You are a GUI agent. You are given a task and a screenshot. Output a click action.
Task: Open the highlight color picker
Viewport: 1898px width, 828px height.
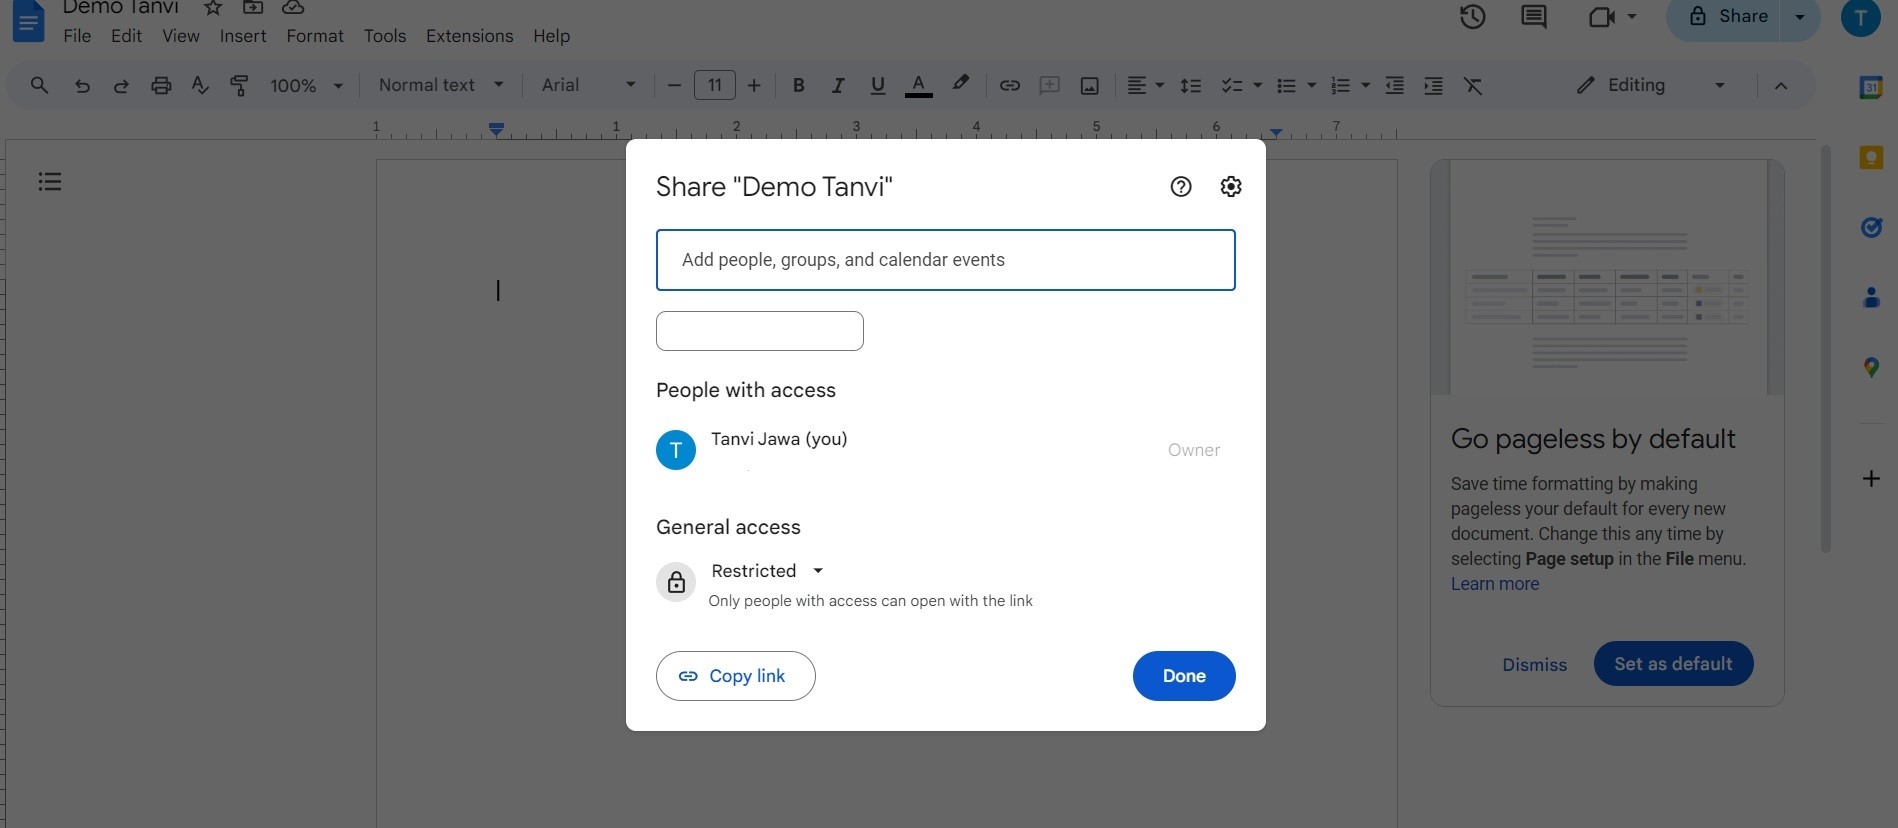click(x=961, y=85)
